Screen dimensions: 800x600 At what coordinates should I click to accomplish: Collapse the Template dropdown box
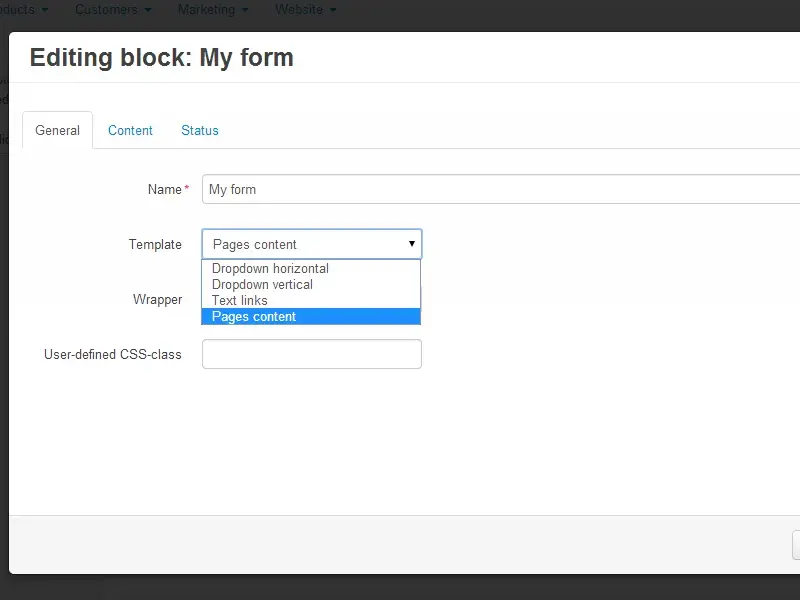point(312,244)
